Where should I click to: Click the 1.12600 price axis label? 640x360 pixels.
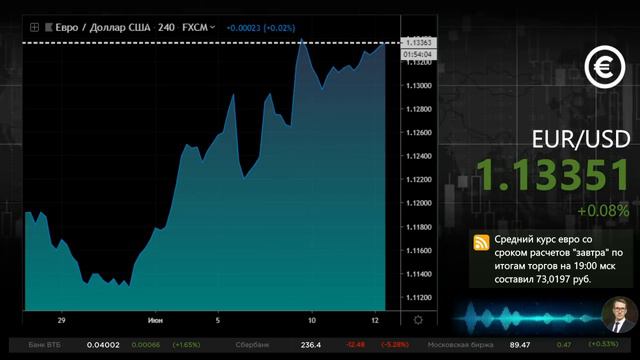(419, 133)
